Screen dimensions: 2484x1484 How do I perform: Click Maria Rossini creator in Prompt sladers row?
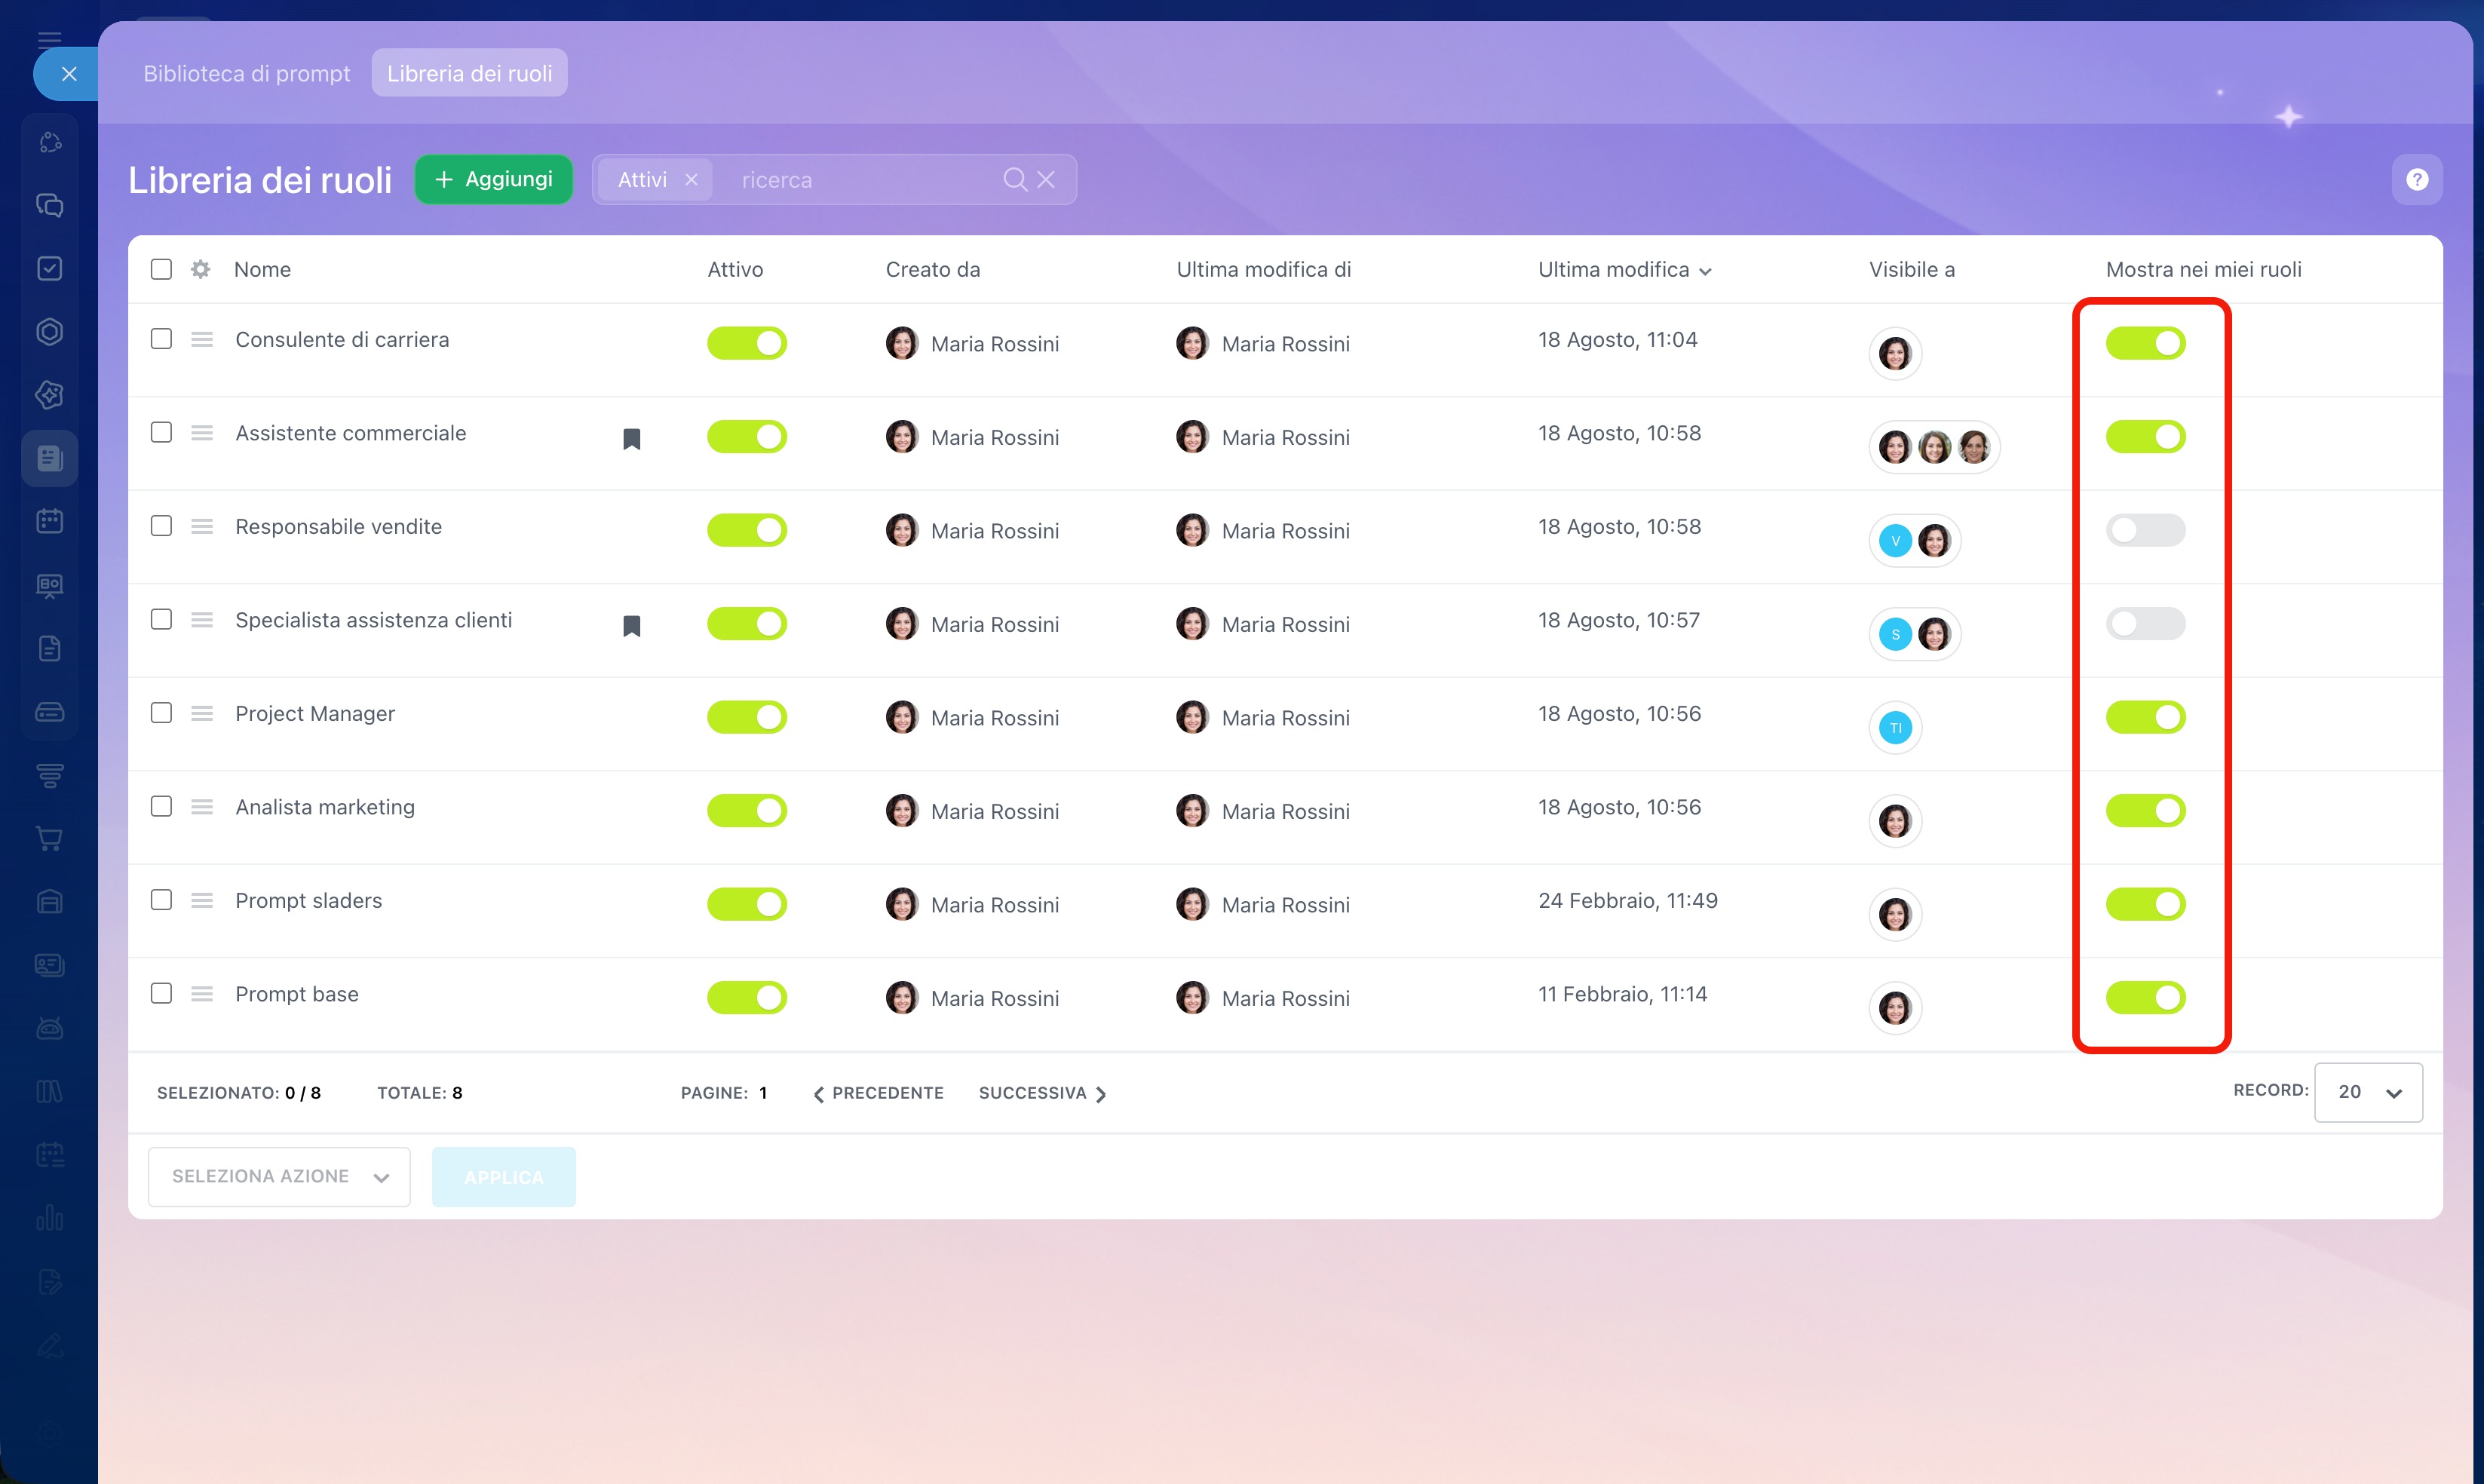coord(972,905)
